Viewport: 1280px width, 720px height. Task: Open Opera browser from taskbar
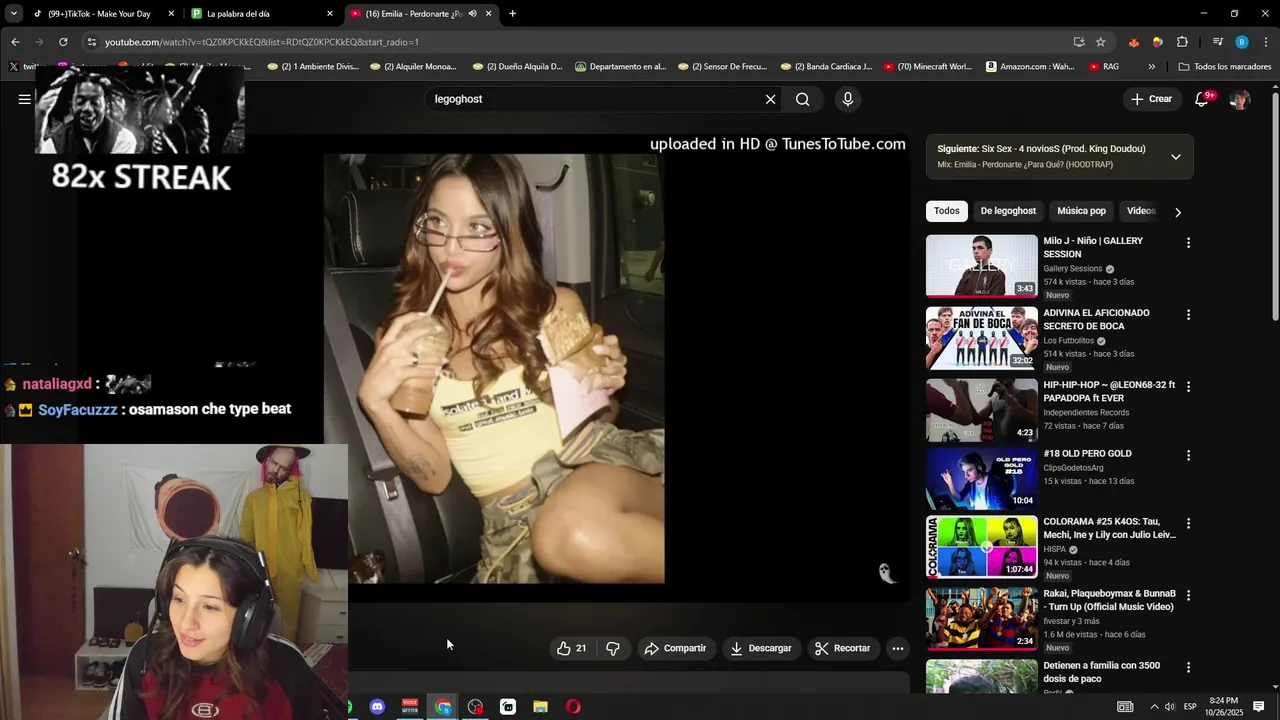(573, 707)
